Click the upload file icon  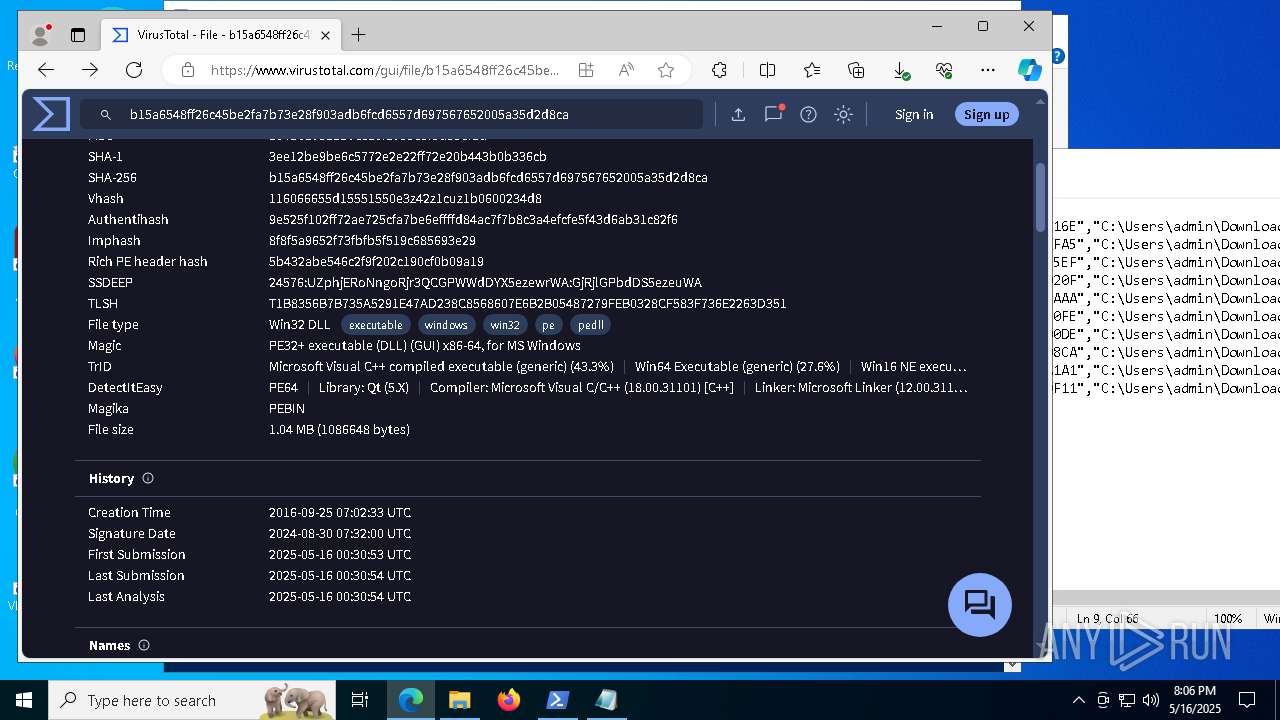738,115
